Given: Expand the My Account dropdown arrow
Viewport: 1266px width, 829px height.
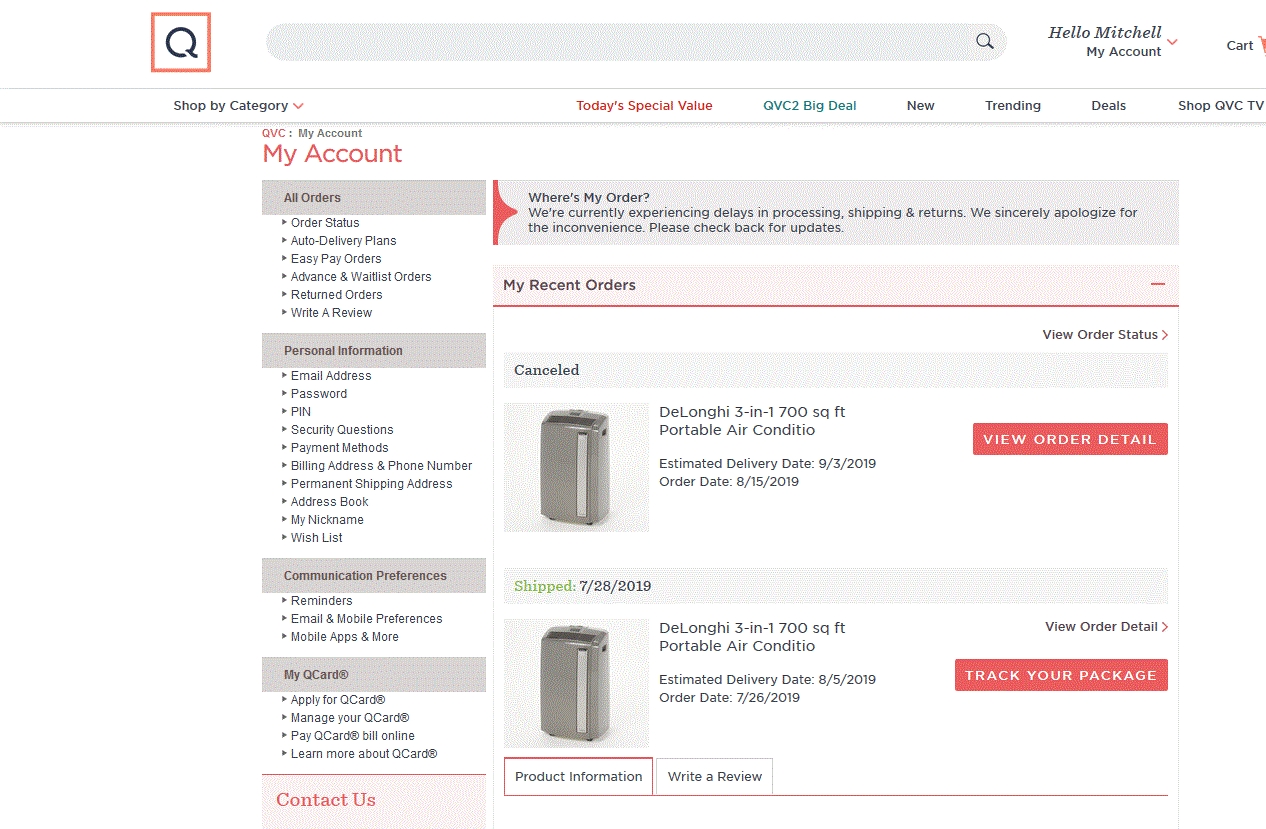Looking at the screenshot, I should point(1172,42).
